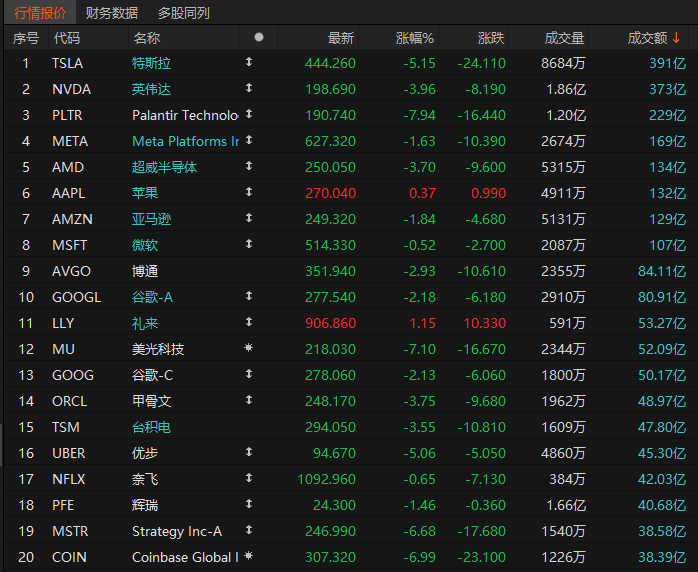Image resolution: width=698 pixels, height=572 pixels.
Task: Click the asterisk icon in 美光科技 row
Action: coord(249,348)
